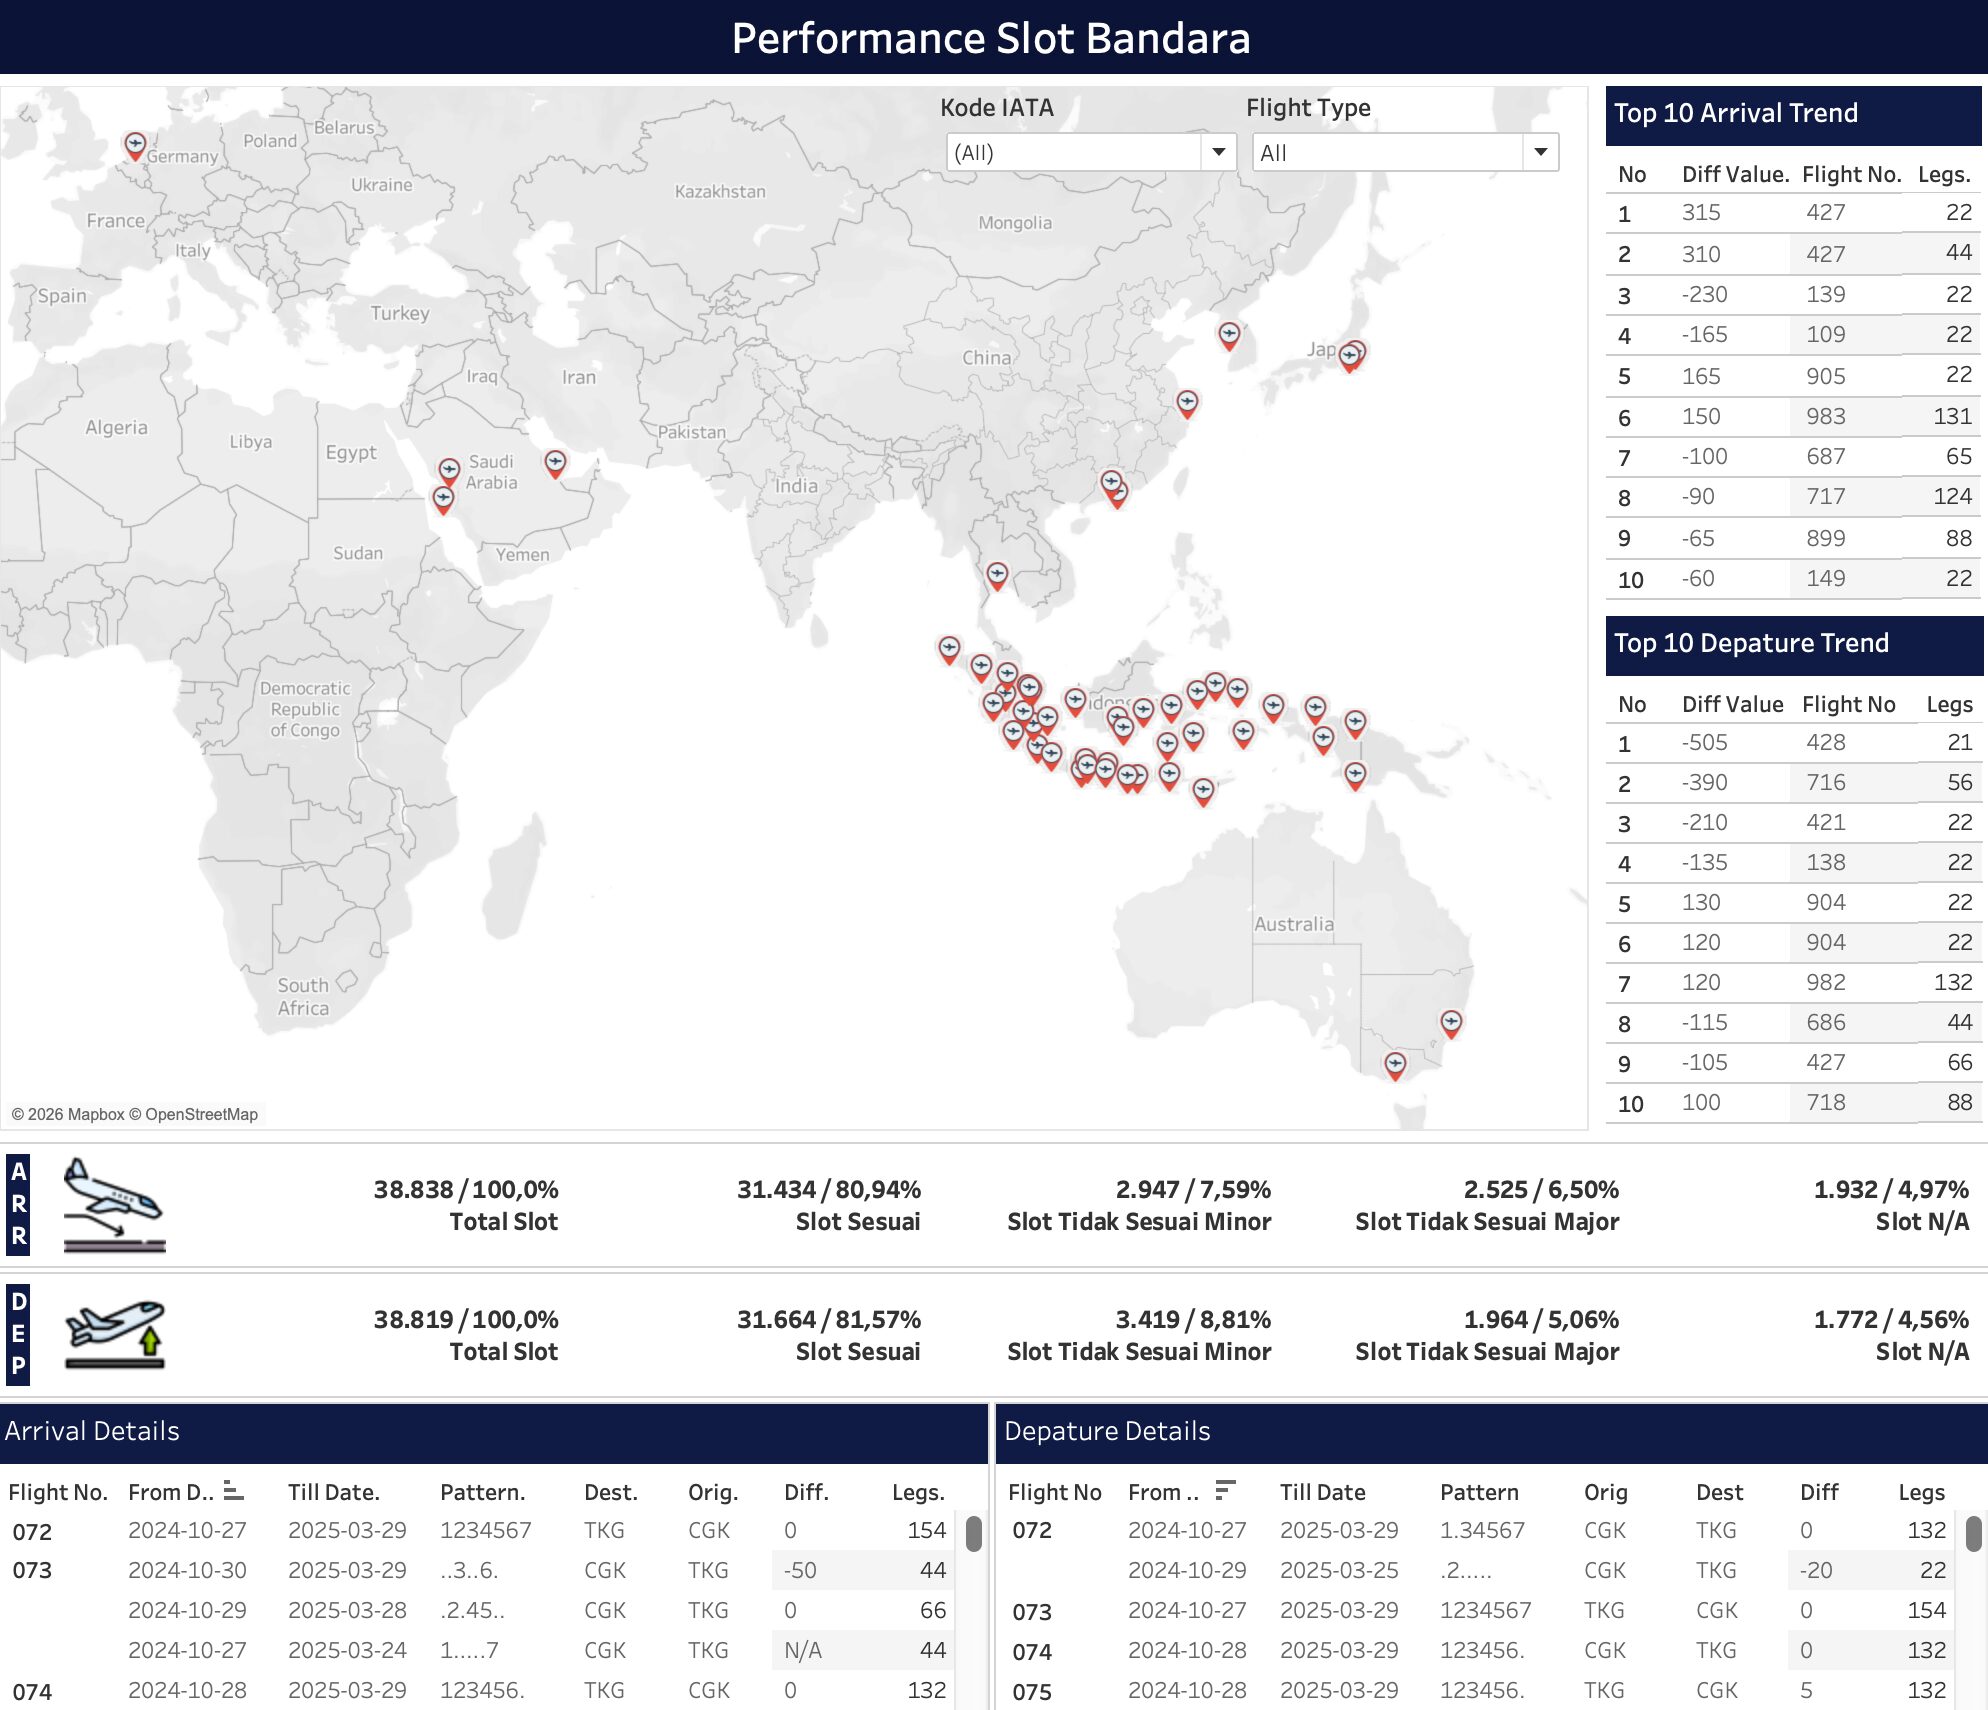Select the map pin over Germany
The image size is (1988, 1710).
point(134,144)
